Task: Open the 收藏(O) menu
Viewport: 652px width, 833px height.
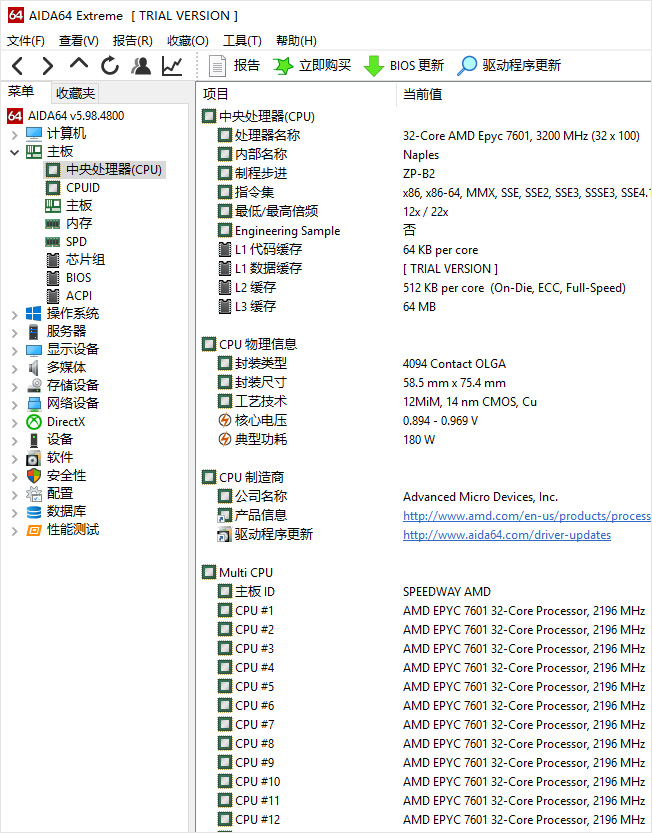Action: pos(188,41)
